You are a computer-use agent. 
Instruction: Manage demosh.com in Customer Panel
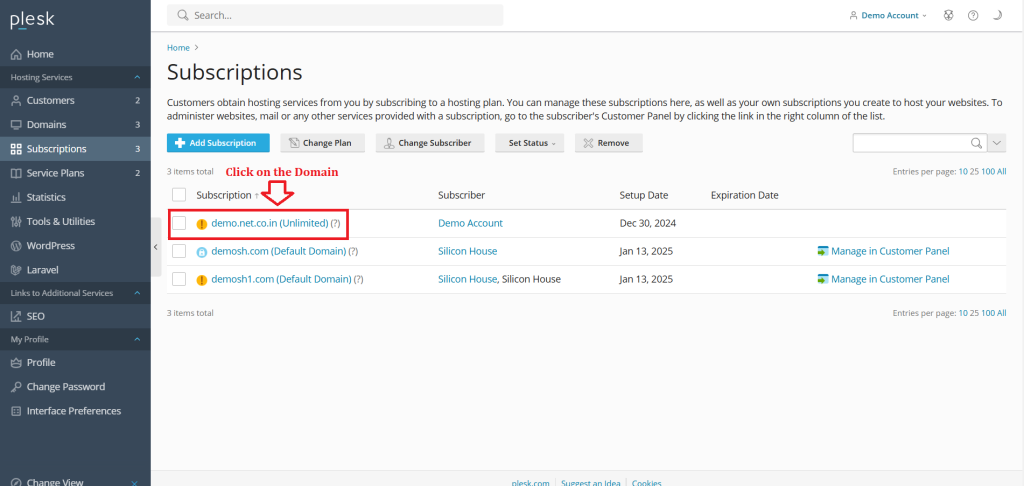(884, 251)
